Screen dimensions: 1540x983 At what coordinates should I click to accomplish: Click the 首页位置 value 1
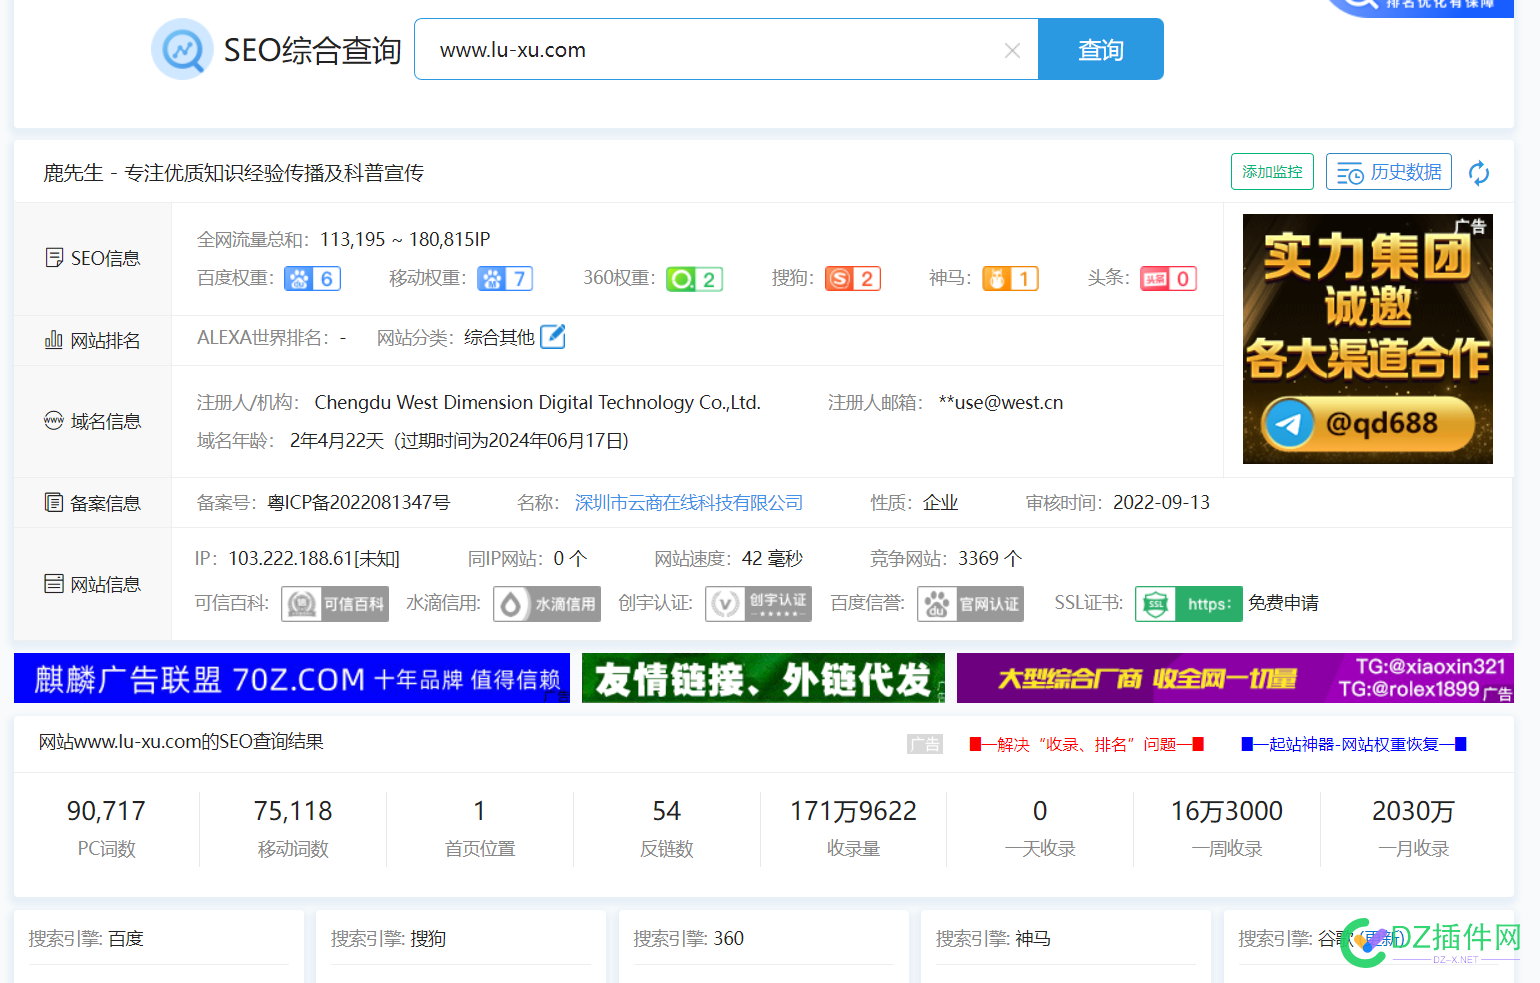point(480,811)
